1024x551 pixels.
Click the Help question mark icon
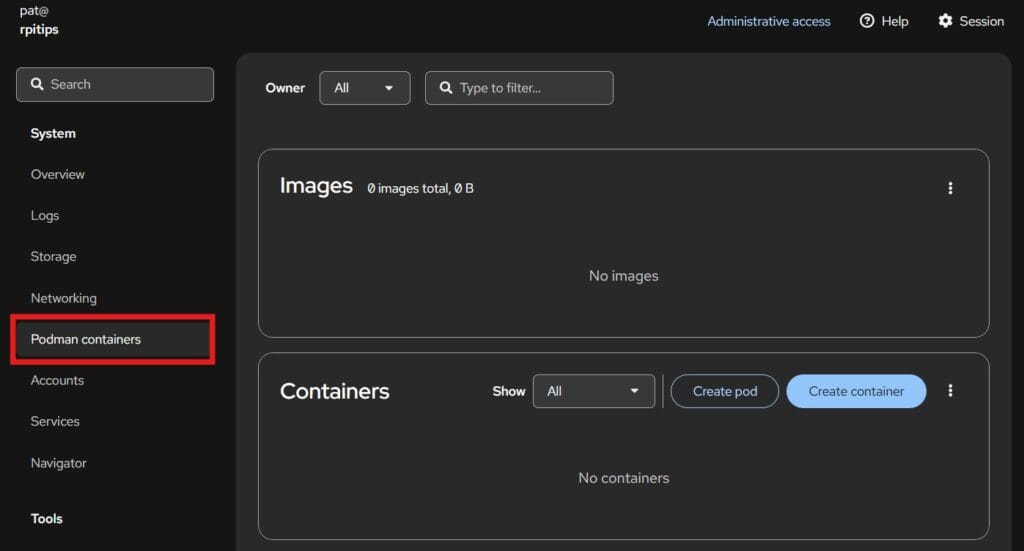point(867,21)
